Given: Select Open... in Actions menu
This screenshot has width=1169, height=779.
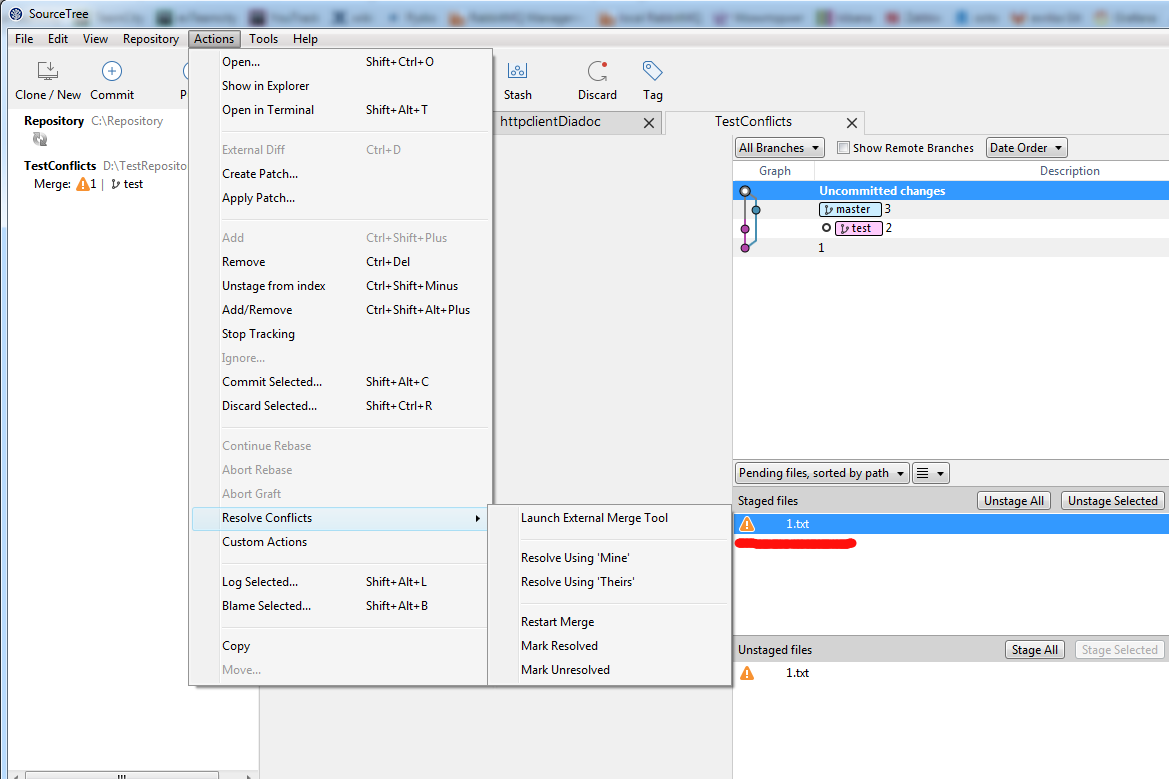Looking at the screenshot, I should [x=341, y=62].
